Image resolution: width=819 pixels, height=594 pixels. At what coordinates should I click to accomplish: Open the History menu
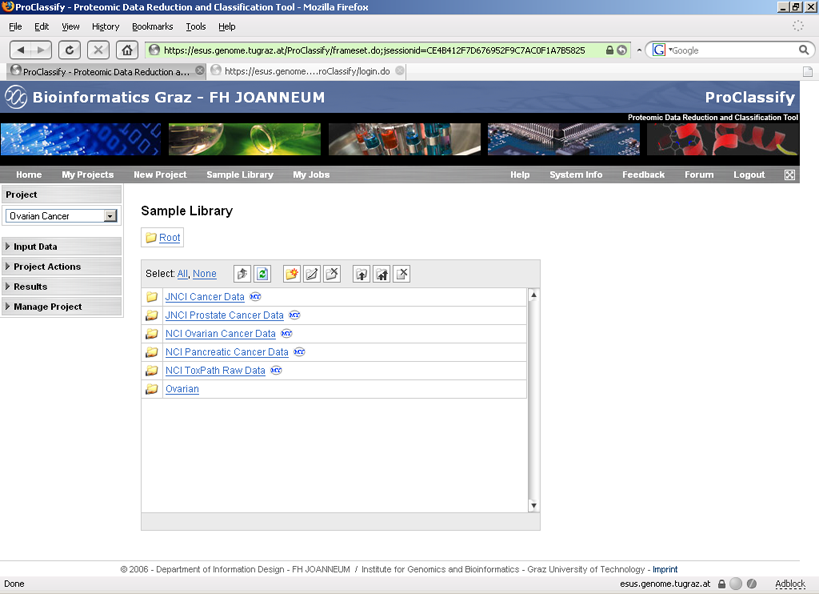pyautogui.click(x=106, y=27)
